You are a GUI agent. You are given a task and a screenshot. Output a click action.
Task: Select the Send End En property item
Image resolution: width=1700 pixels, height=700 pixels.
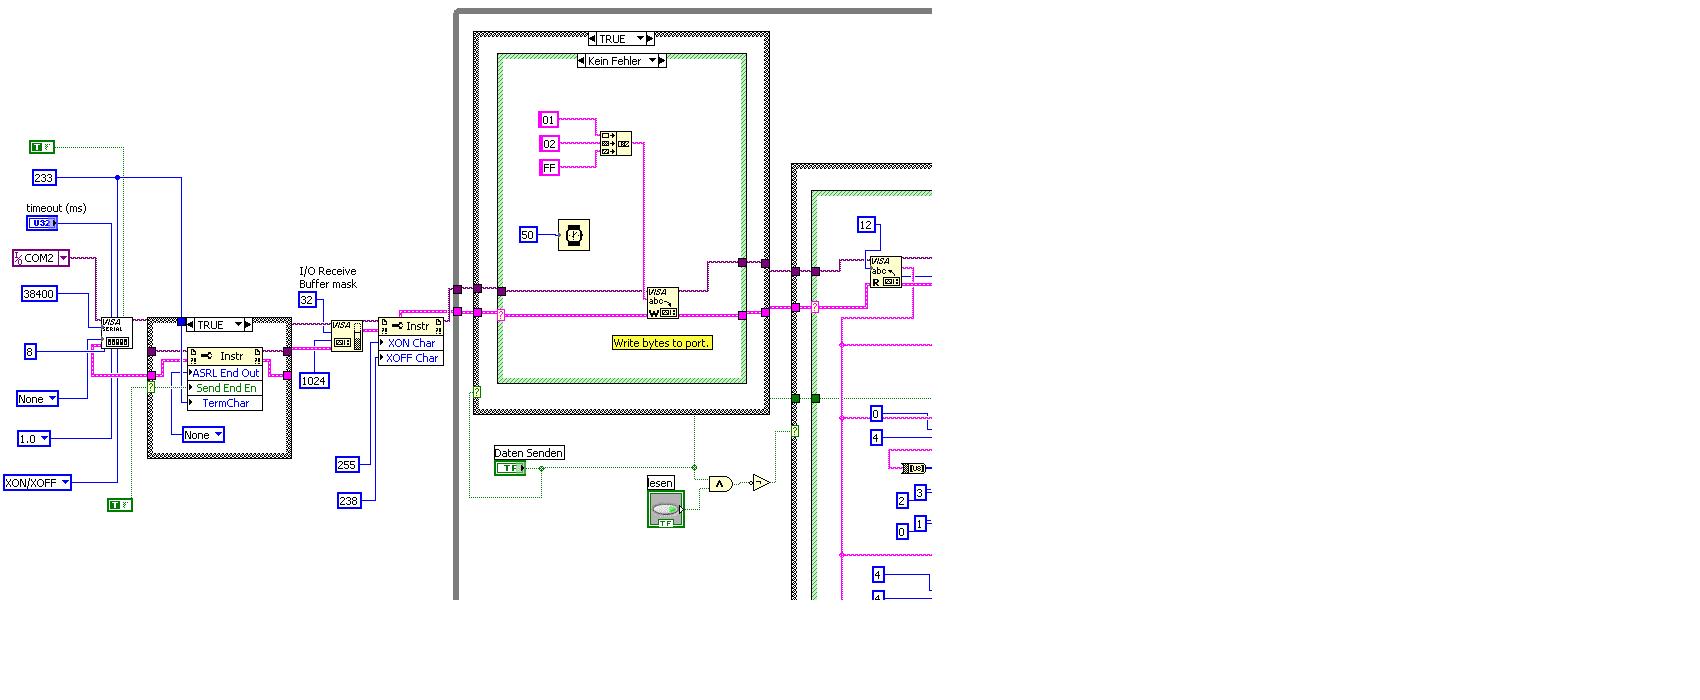pos(225,388)
